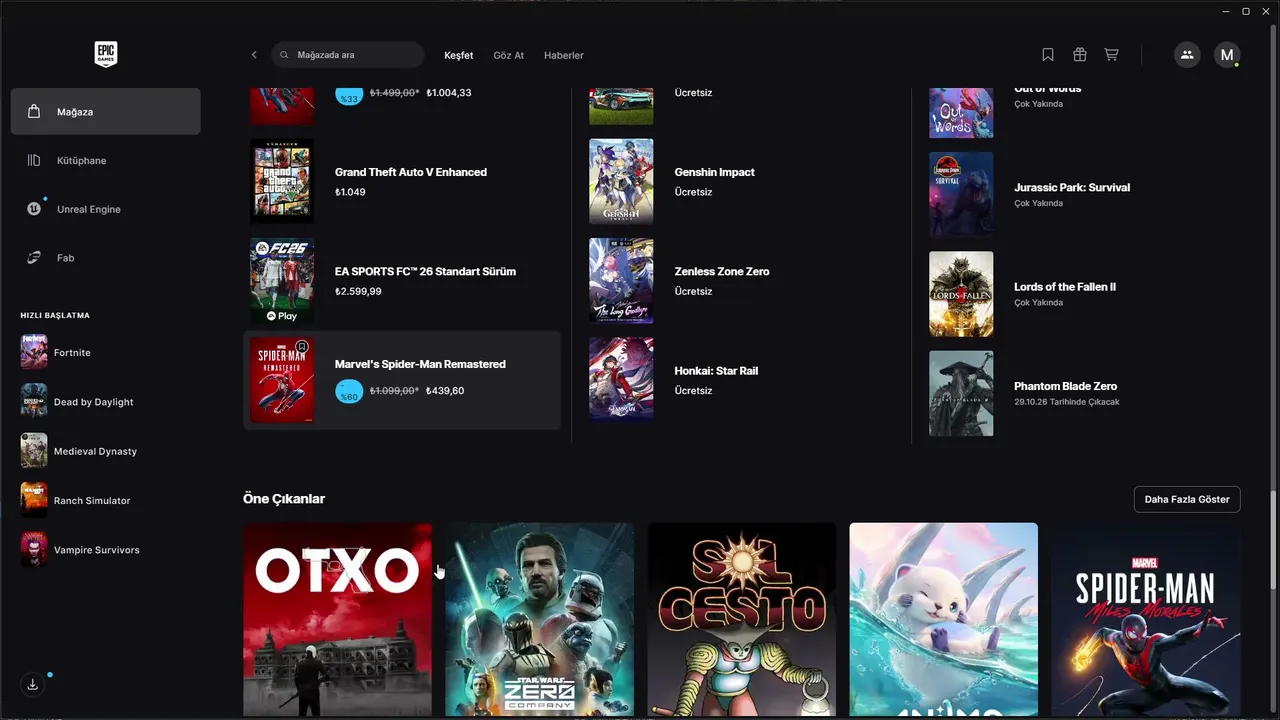This screenshot has width=1280, height=720.
Task: Open the Mağaza store section
Action: (x=105, y=111)
